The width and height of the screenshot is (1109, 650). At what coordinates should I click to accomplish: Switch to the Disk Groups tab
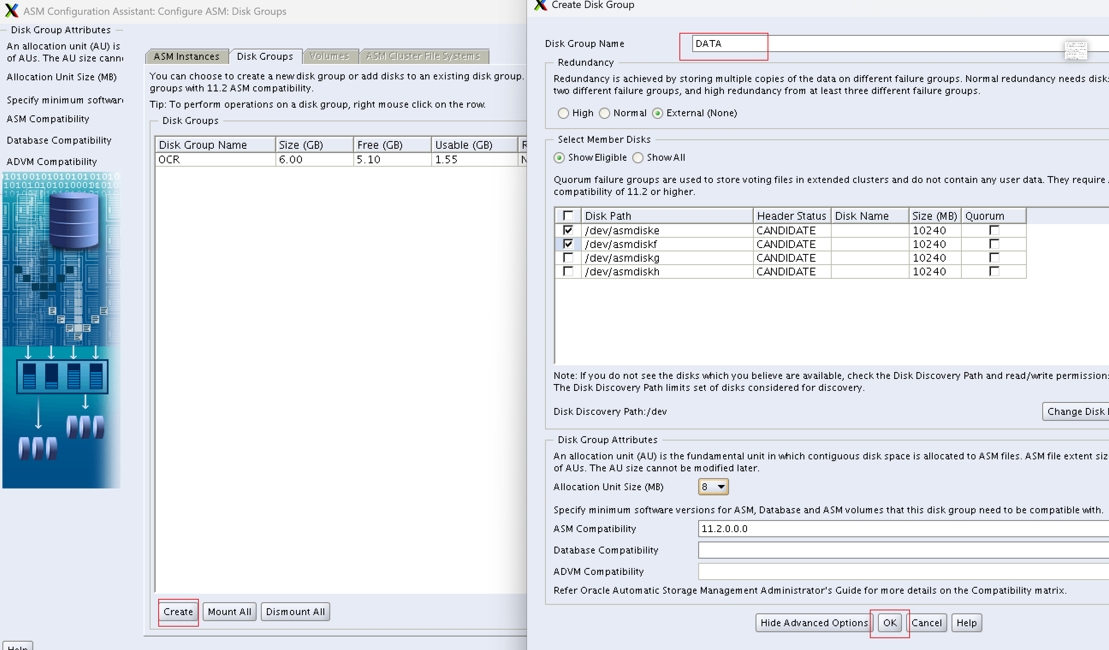pos(265,56)
